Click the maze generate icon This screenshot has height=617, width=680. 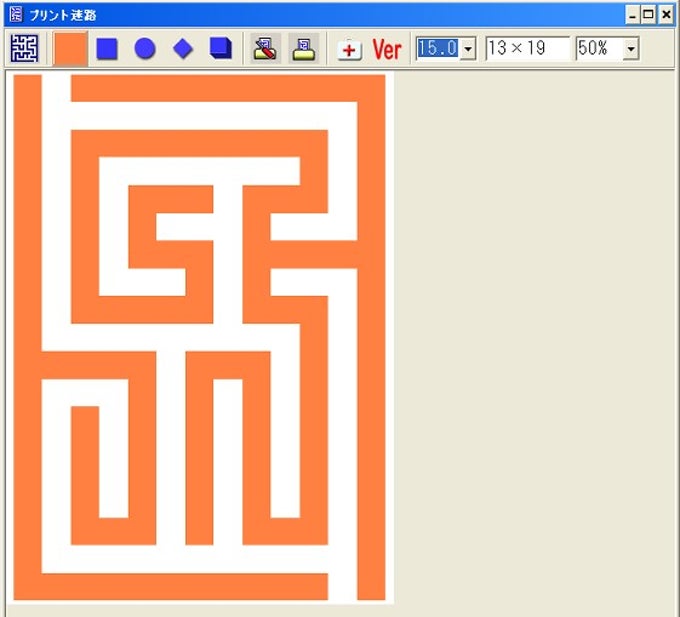[x=24, y=48]
